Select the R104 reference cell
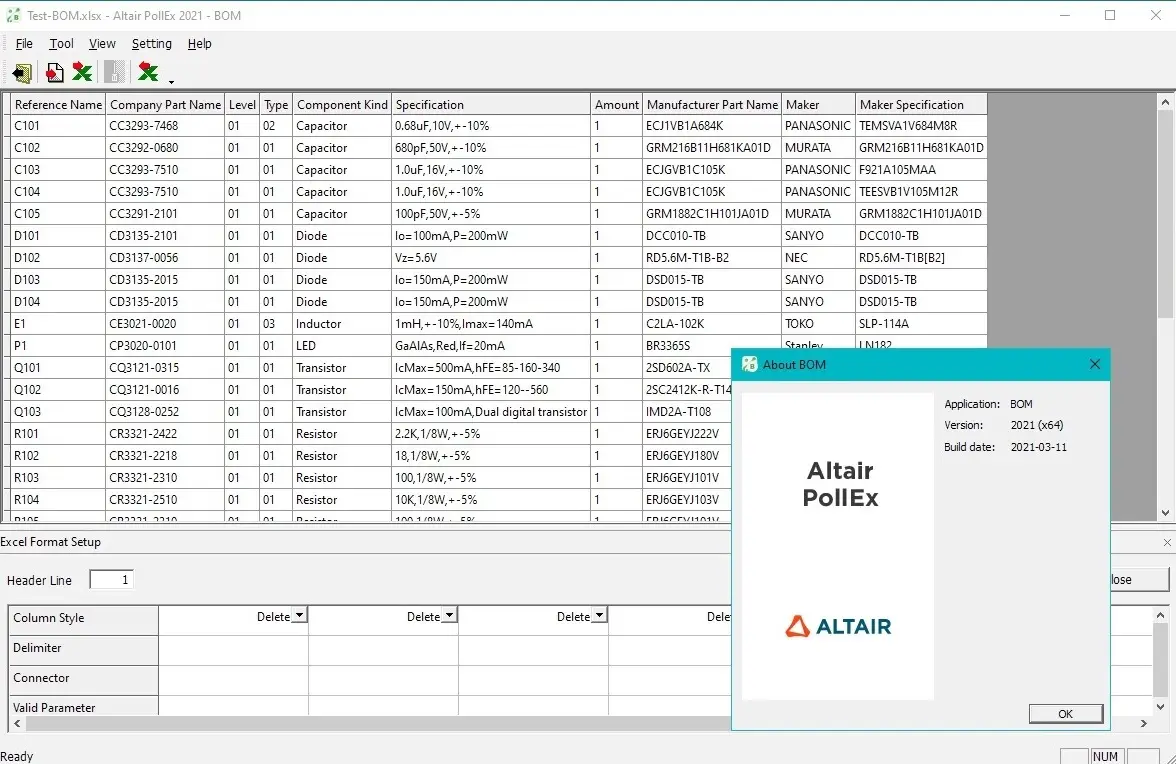This screenshot has height=764, width=1176. (x=58, y=499)
